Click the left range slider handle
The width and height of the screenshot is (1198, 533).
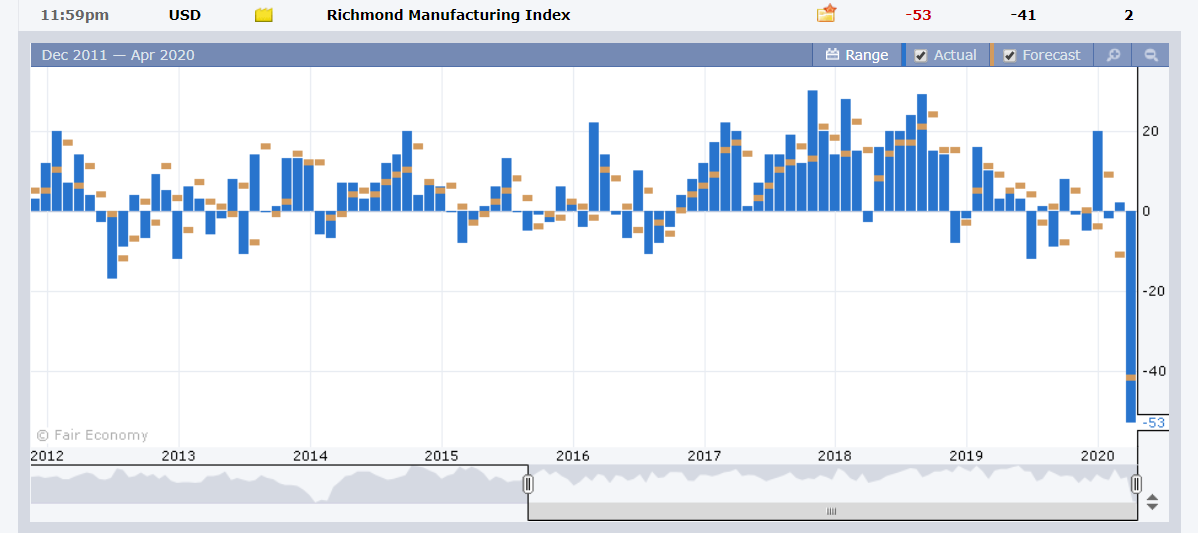point(528,484)
